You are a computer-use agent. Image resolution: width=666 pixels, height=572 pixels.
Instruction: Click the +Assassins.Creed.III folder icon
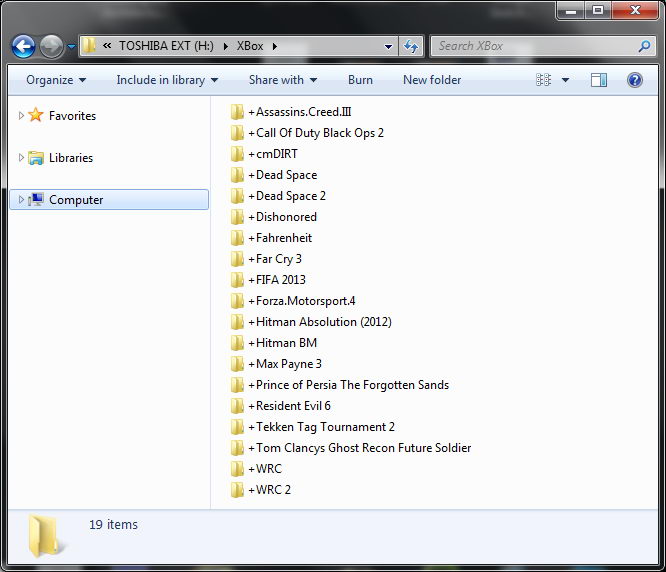click(x=237, y=112)
